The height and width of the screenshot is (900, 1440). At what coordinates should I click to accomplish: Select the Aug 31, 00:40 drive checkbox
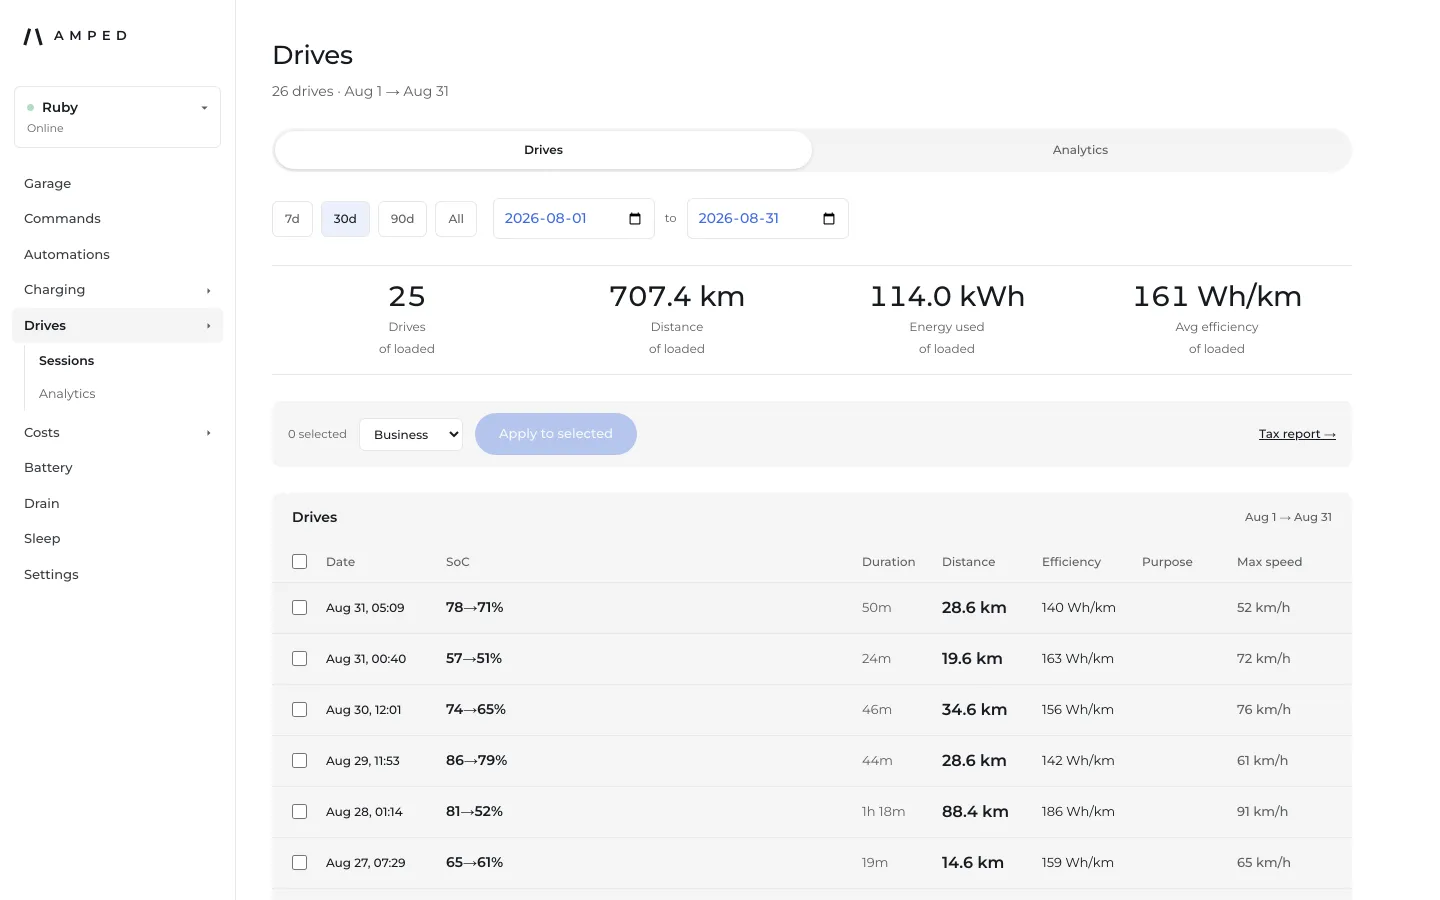click(299, 659)
